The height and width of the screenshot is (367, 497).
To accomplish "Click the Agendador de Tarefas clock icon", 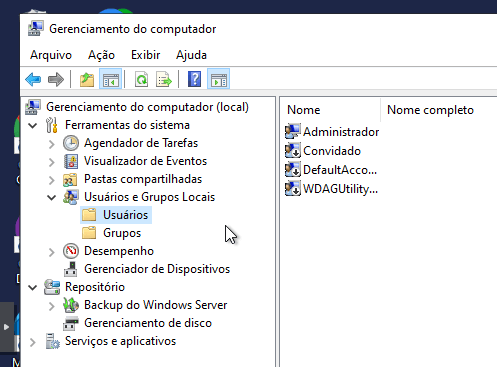I will pos(71,143).
